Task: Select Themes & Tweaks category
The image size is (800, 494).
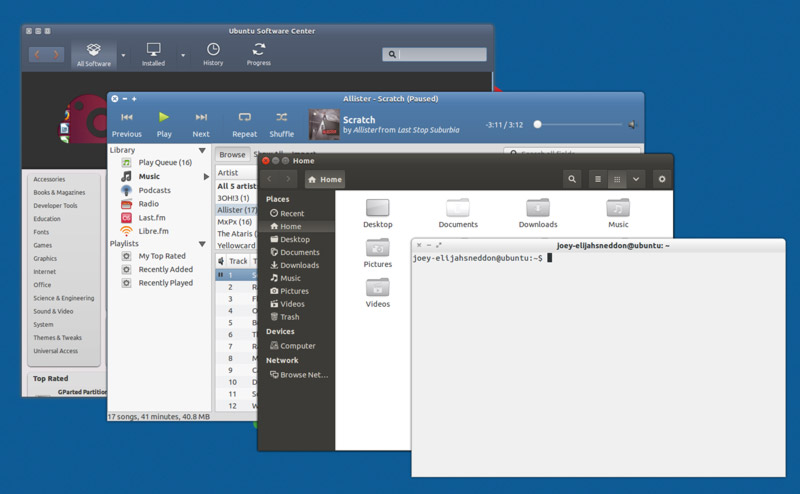Action: click(x=58, y=338)
